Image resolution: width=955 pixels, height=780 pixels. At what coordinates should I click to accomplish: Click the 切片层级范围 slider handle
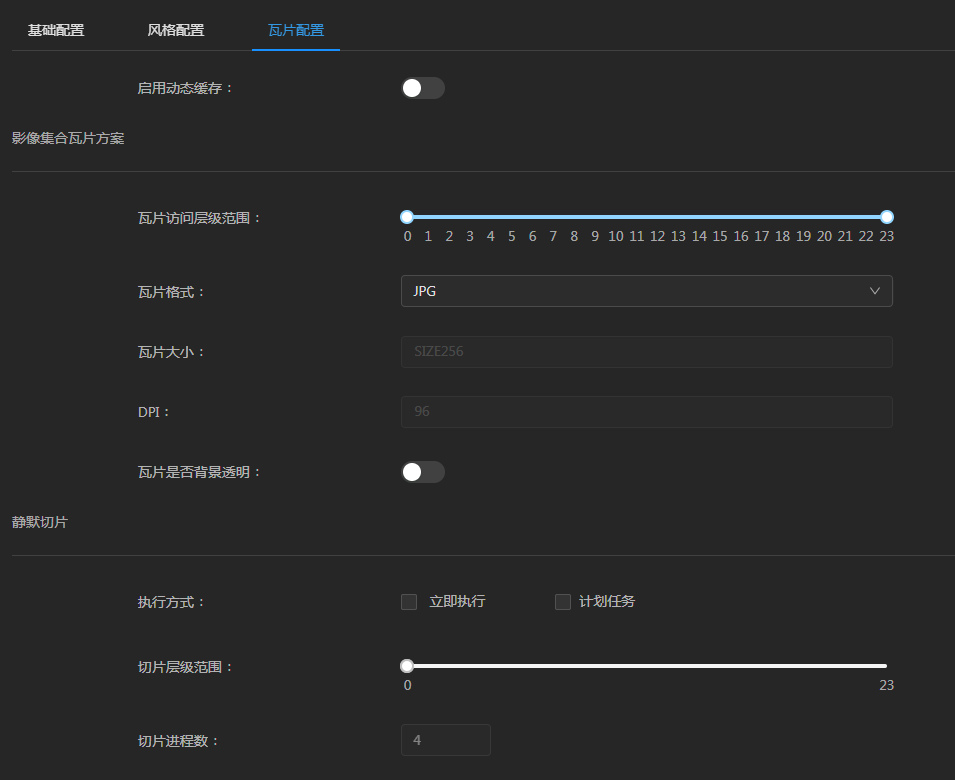[x=407, y=666]
